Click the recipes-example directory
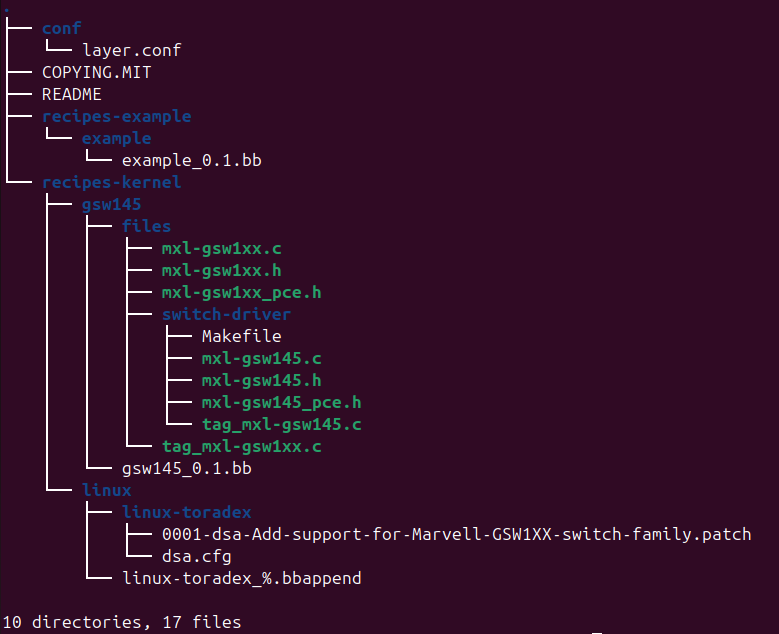The image size is (779, 634). click(116, 116)
